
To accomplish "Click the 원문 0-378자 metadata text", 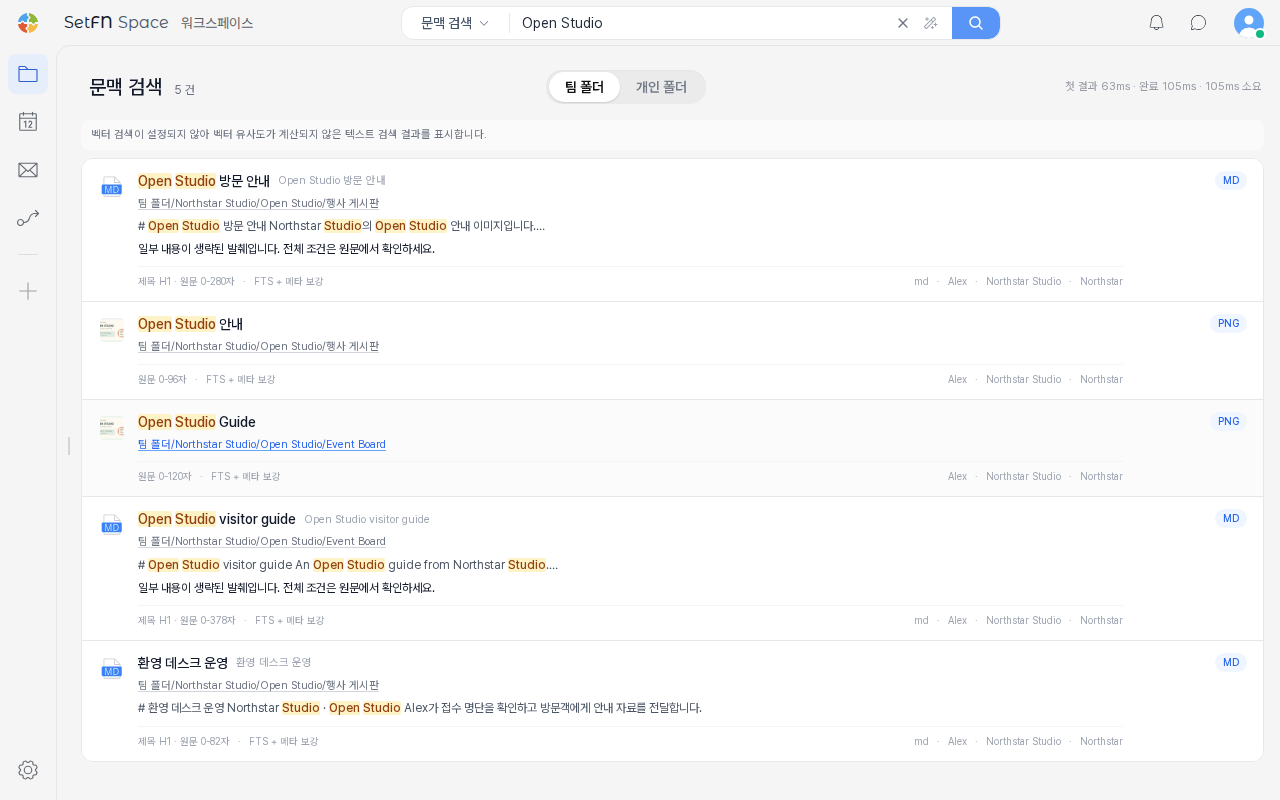I will pos(208,620).
